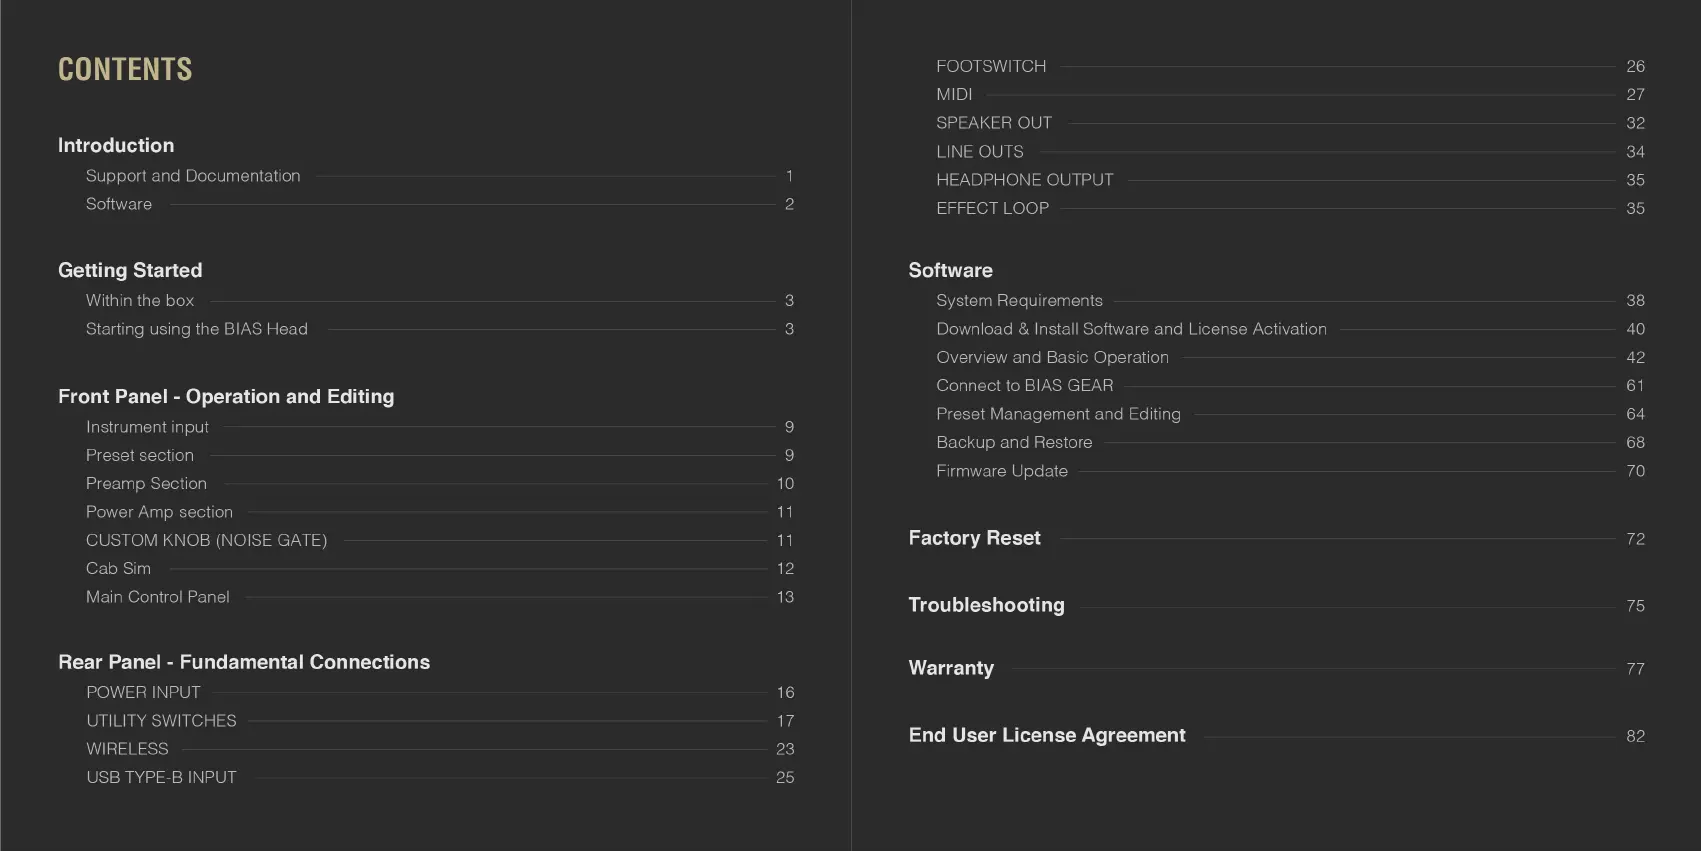Screen dimensions: 1701x851
Task: Open the System Requirements entry
Action: [x=1019, y=301]
